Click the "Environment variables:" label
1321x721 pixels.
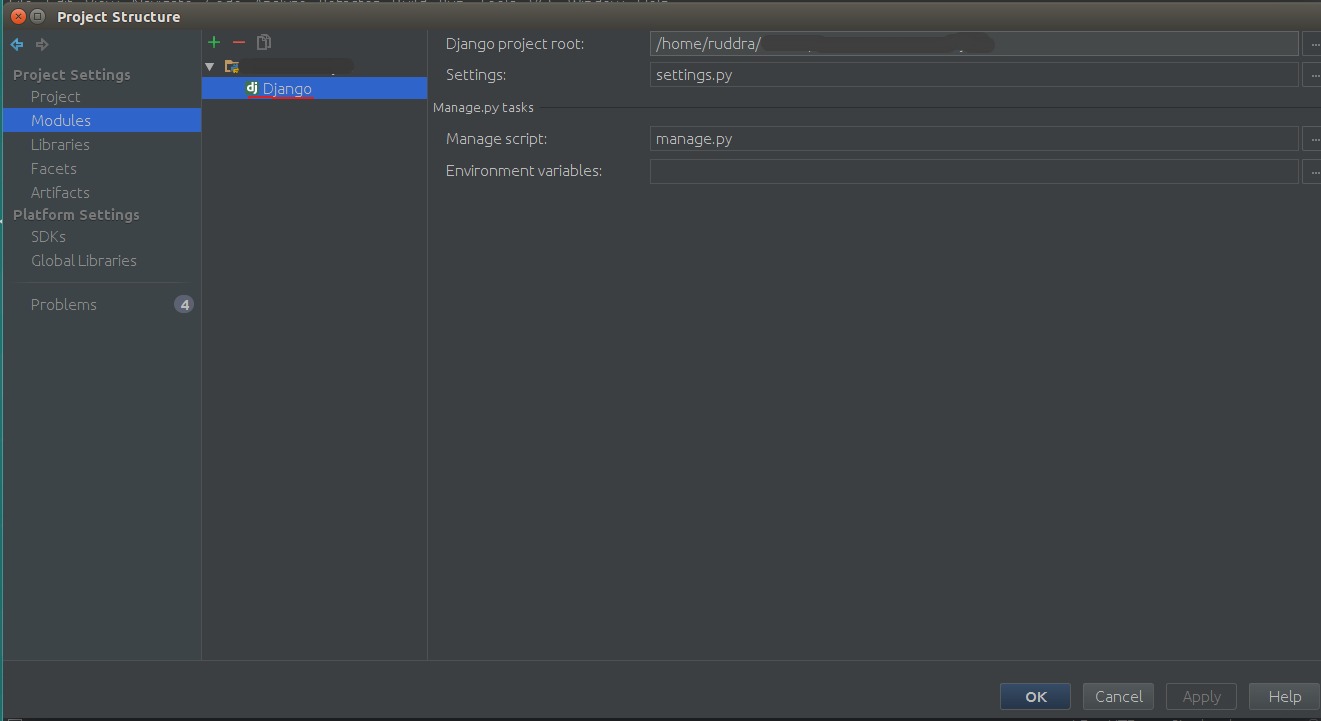pyautogui.click(x=524, y=171)
